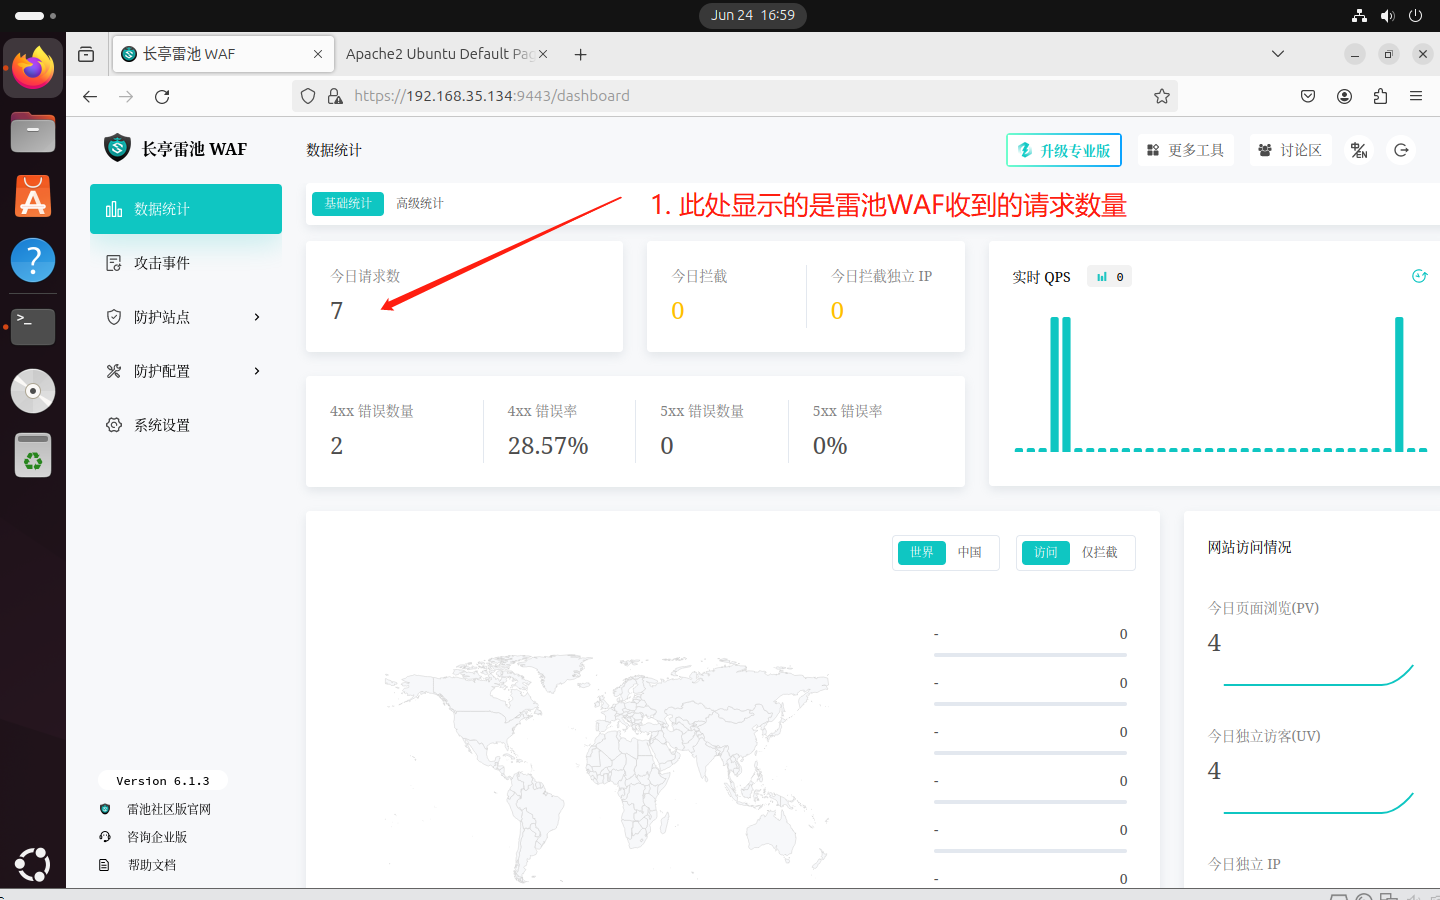Select the 世界 map toggle
The height and width of the screenshot is (900, 1440).
click(921, 552)
